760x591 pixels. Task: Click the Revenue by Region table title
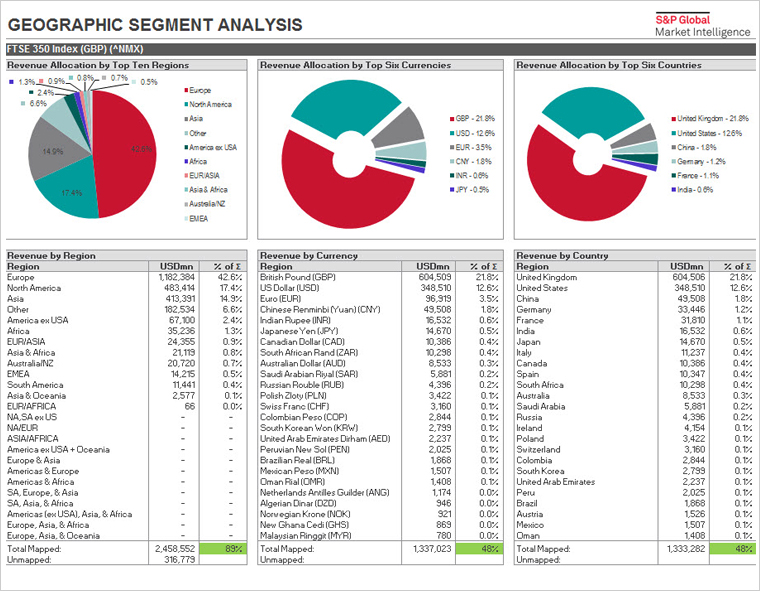(x=51, y=256)
